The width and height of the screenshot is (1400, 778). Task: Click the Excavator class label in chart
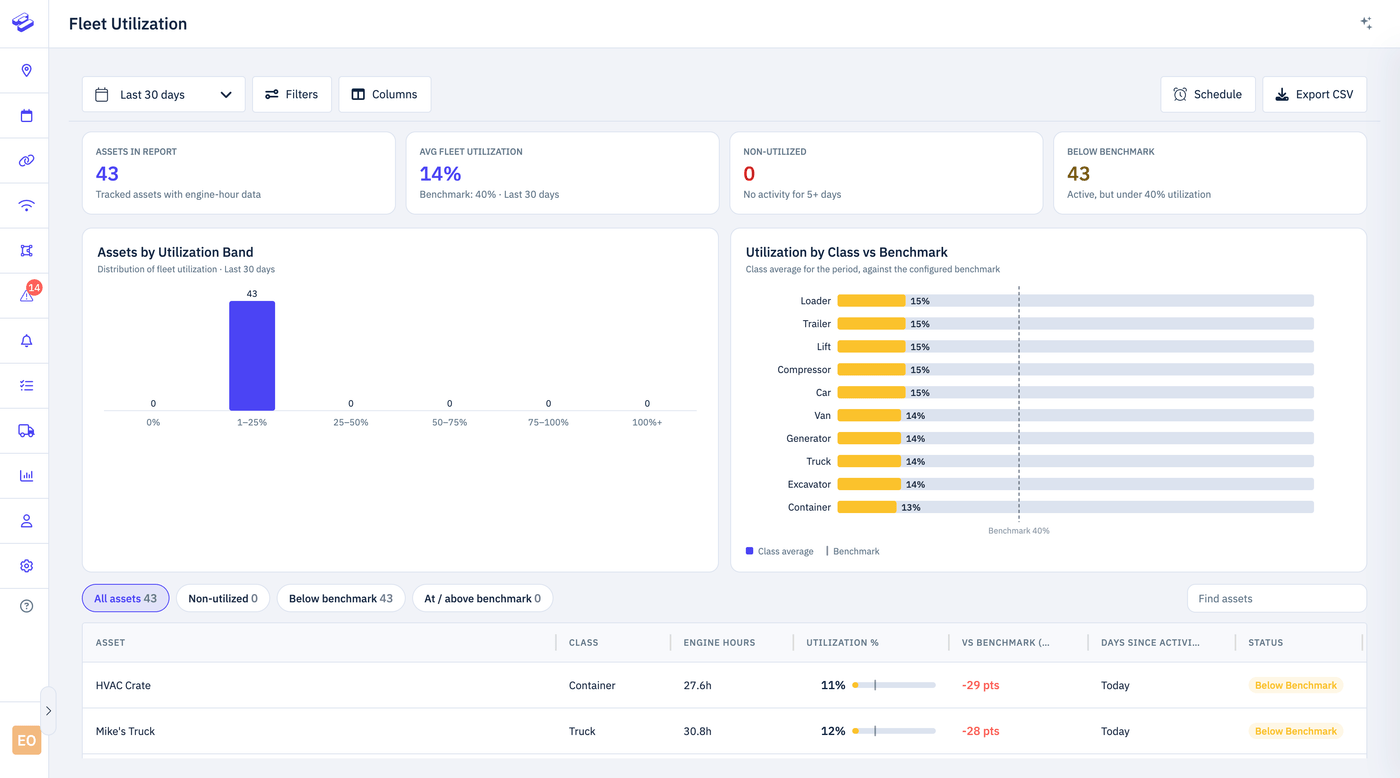(x=809, y=484)
